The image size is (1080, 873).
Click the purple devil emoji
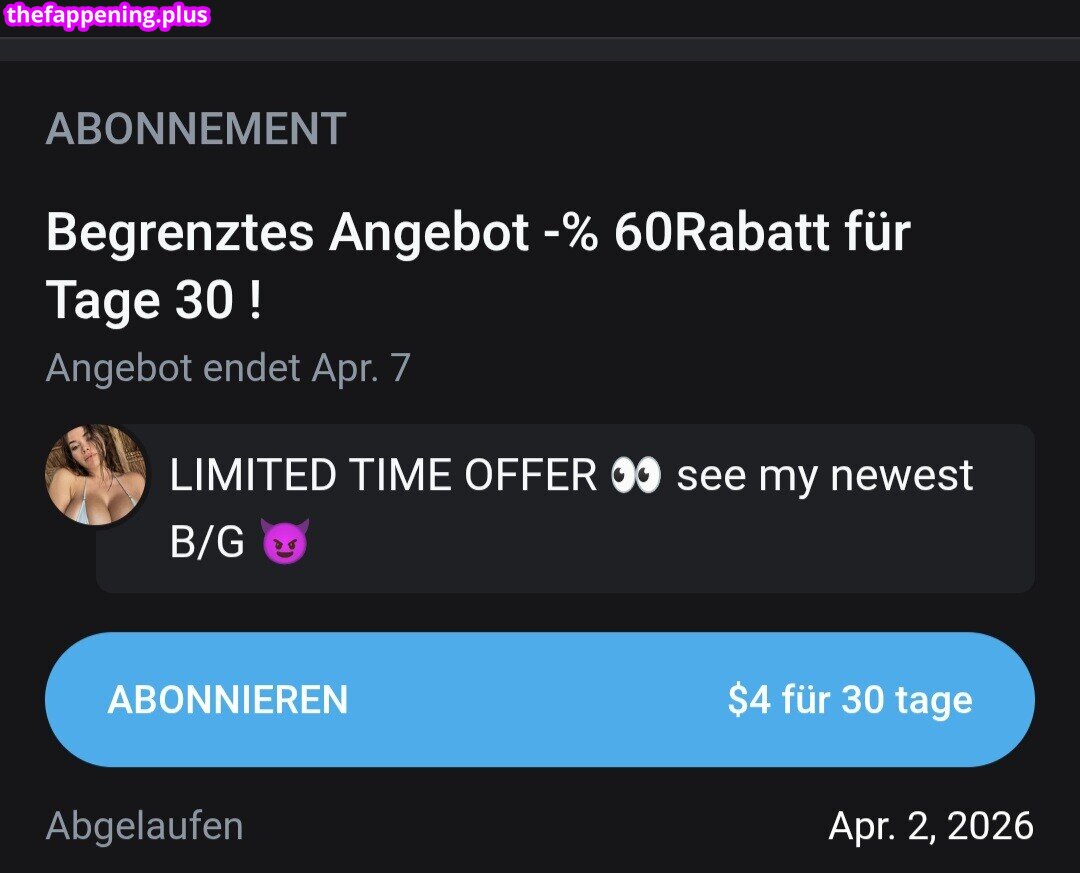pos(284,541)
